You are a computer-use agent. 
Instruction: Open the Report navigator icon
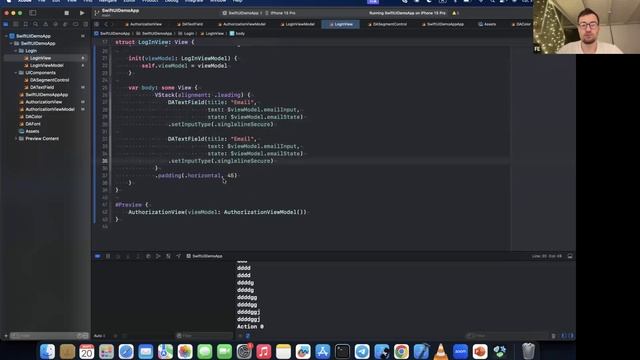[x=85, y=24]
